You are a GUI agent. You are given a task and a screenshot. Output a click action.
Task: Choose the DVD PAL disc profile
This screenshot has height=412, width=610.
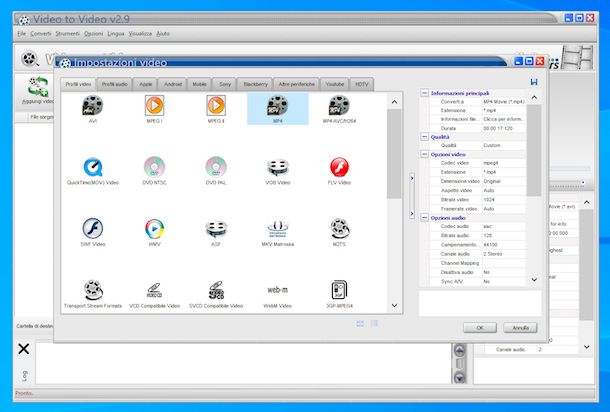pos(216,167)
